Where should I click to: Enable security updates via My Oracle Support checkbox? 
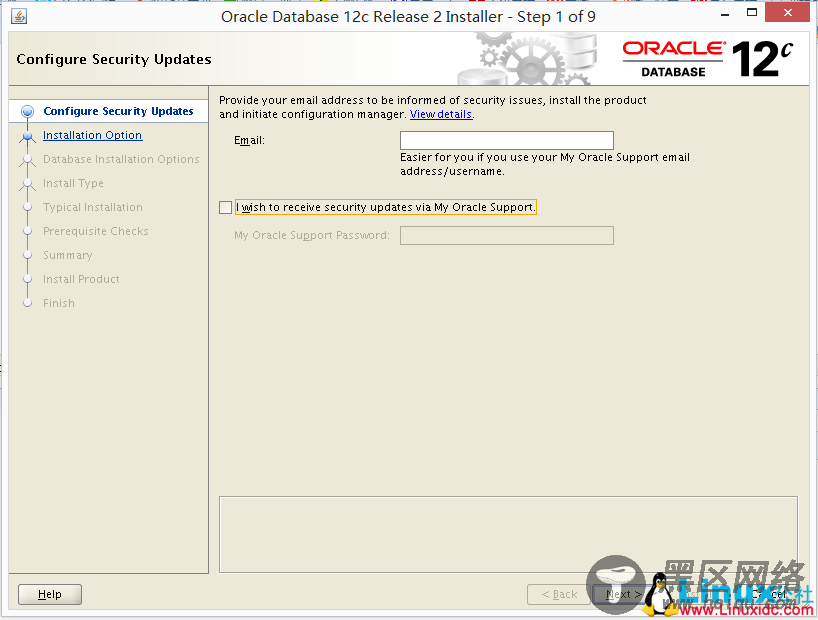225,208
